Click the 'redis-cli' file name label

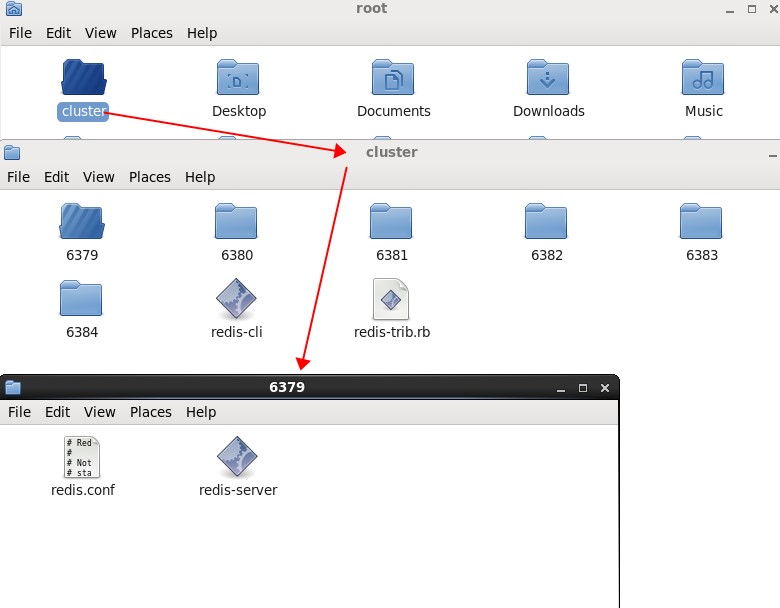237,332
